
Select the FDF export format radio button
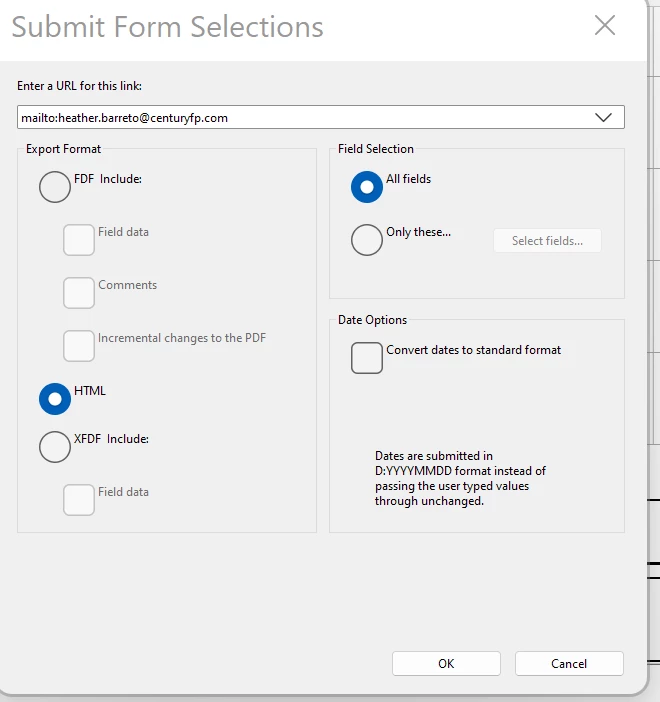(x=55, y=187)
